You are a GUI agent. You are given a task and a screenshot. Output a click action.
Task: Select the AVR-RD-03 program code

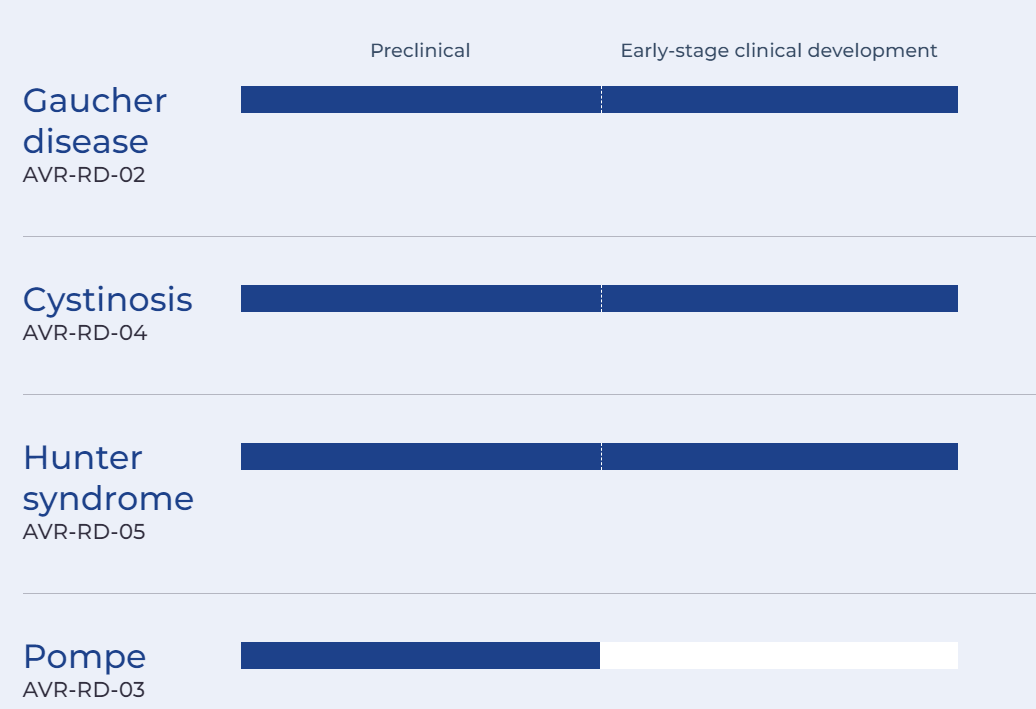pyautogui.click(x=84, y=690)
